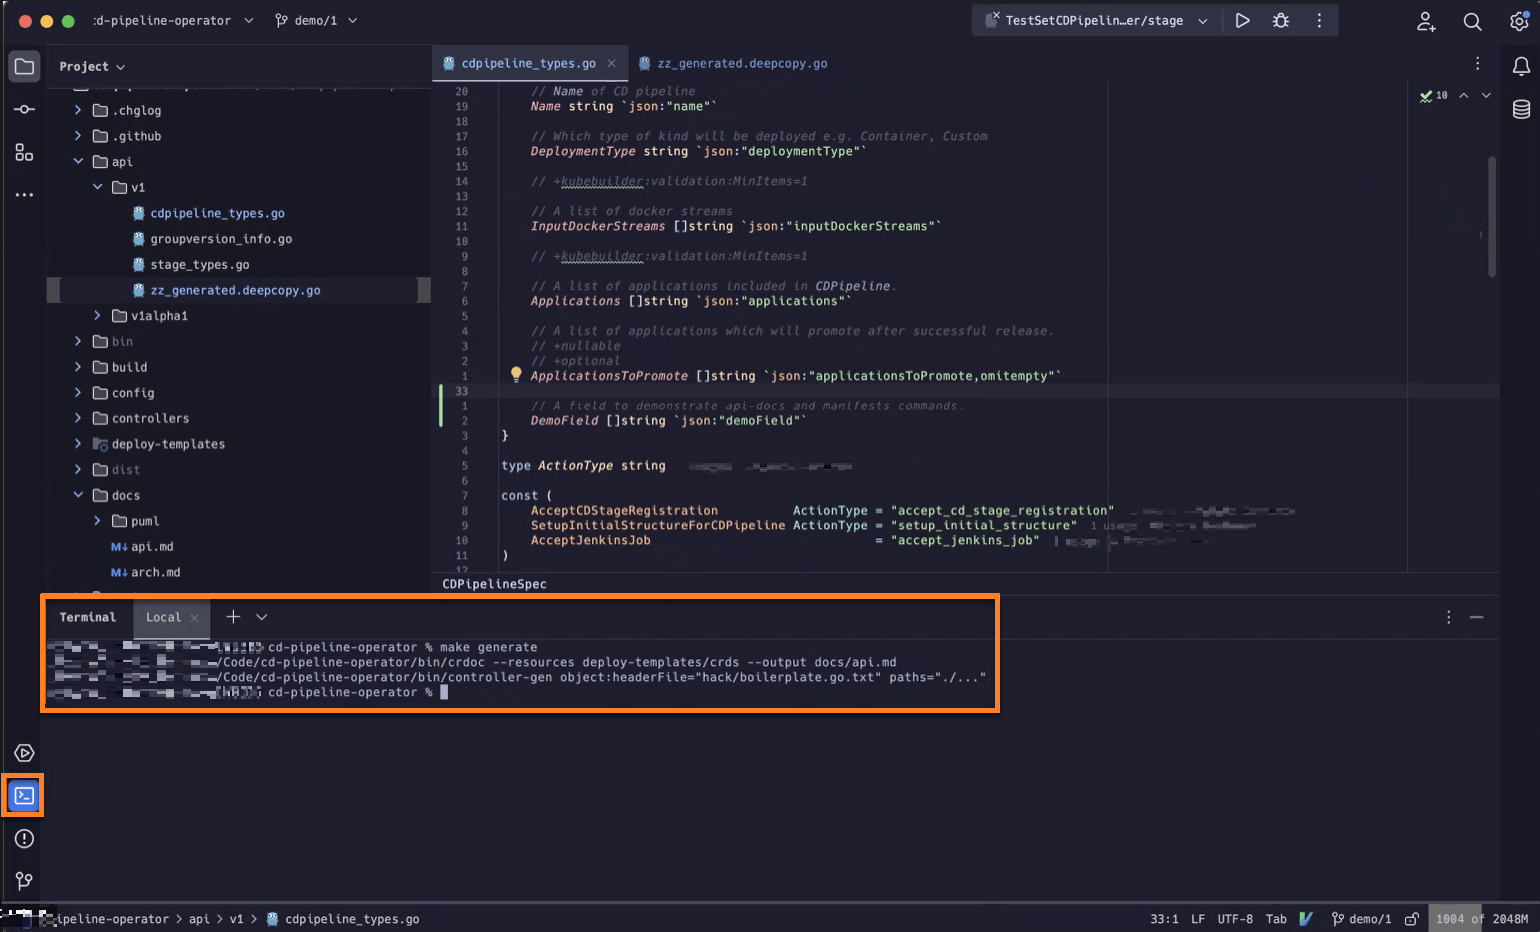
Task: Open the Run tool window icon
Action: [x=23, y=753]
